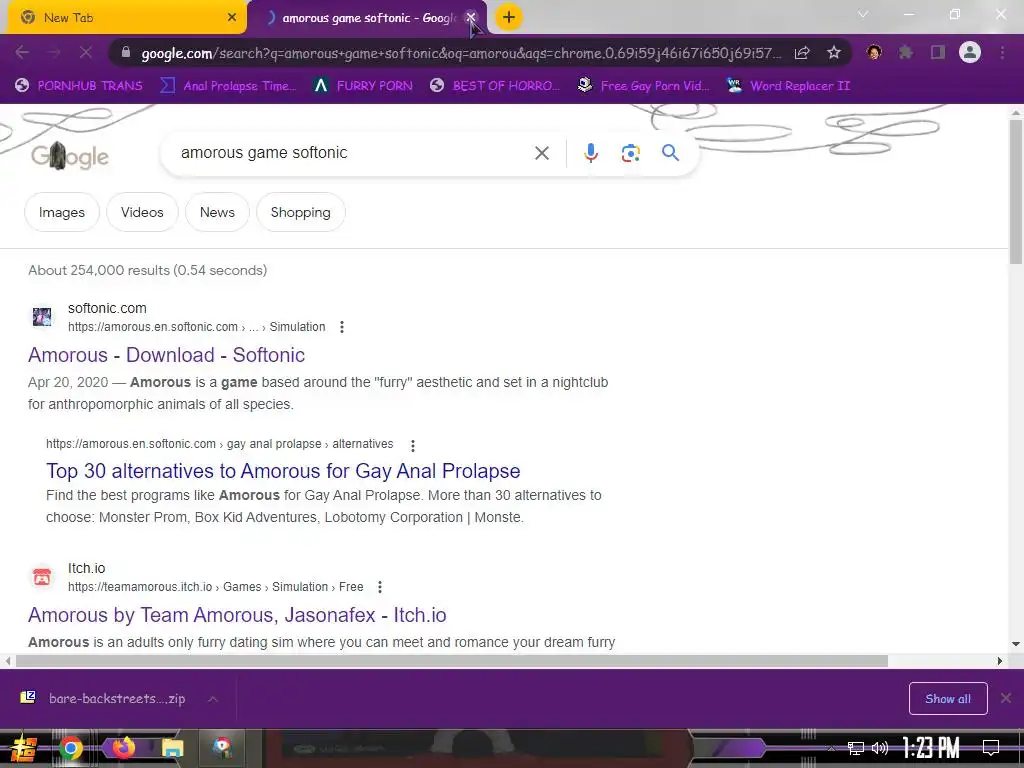Screen dimensions: 1024x768
Task: Open the 1:23 PM clock
Action: click(931, 747)
